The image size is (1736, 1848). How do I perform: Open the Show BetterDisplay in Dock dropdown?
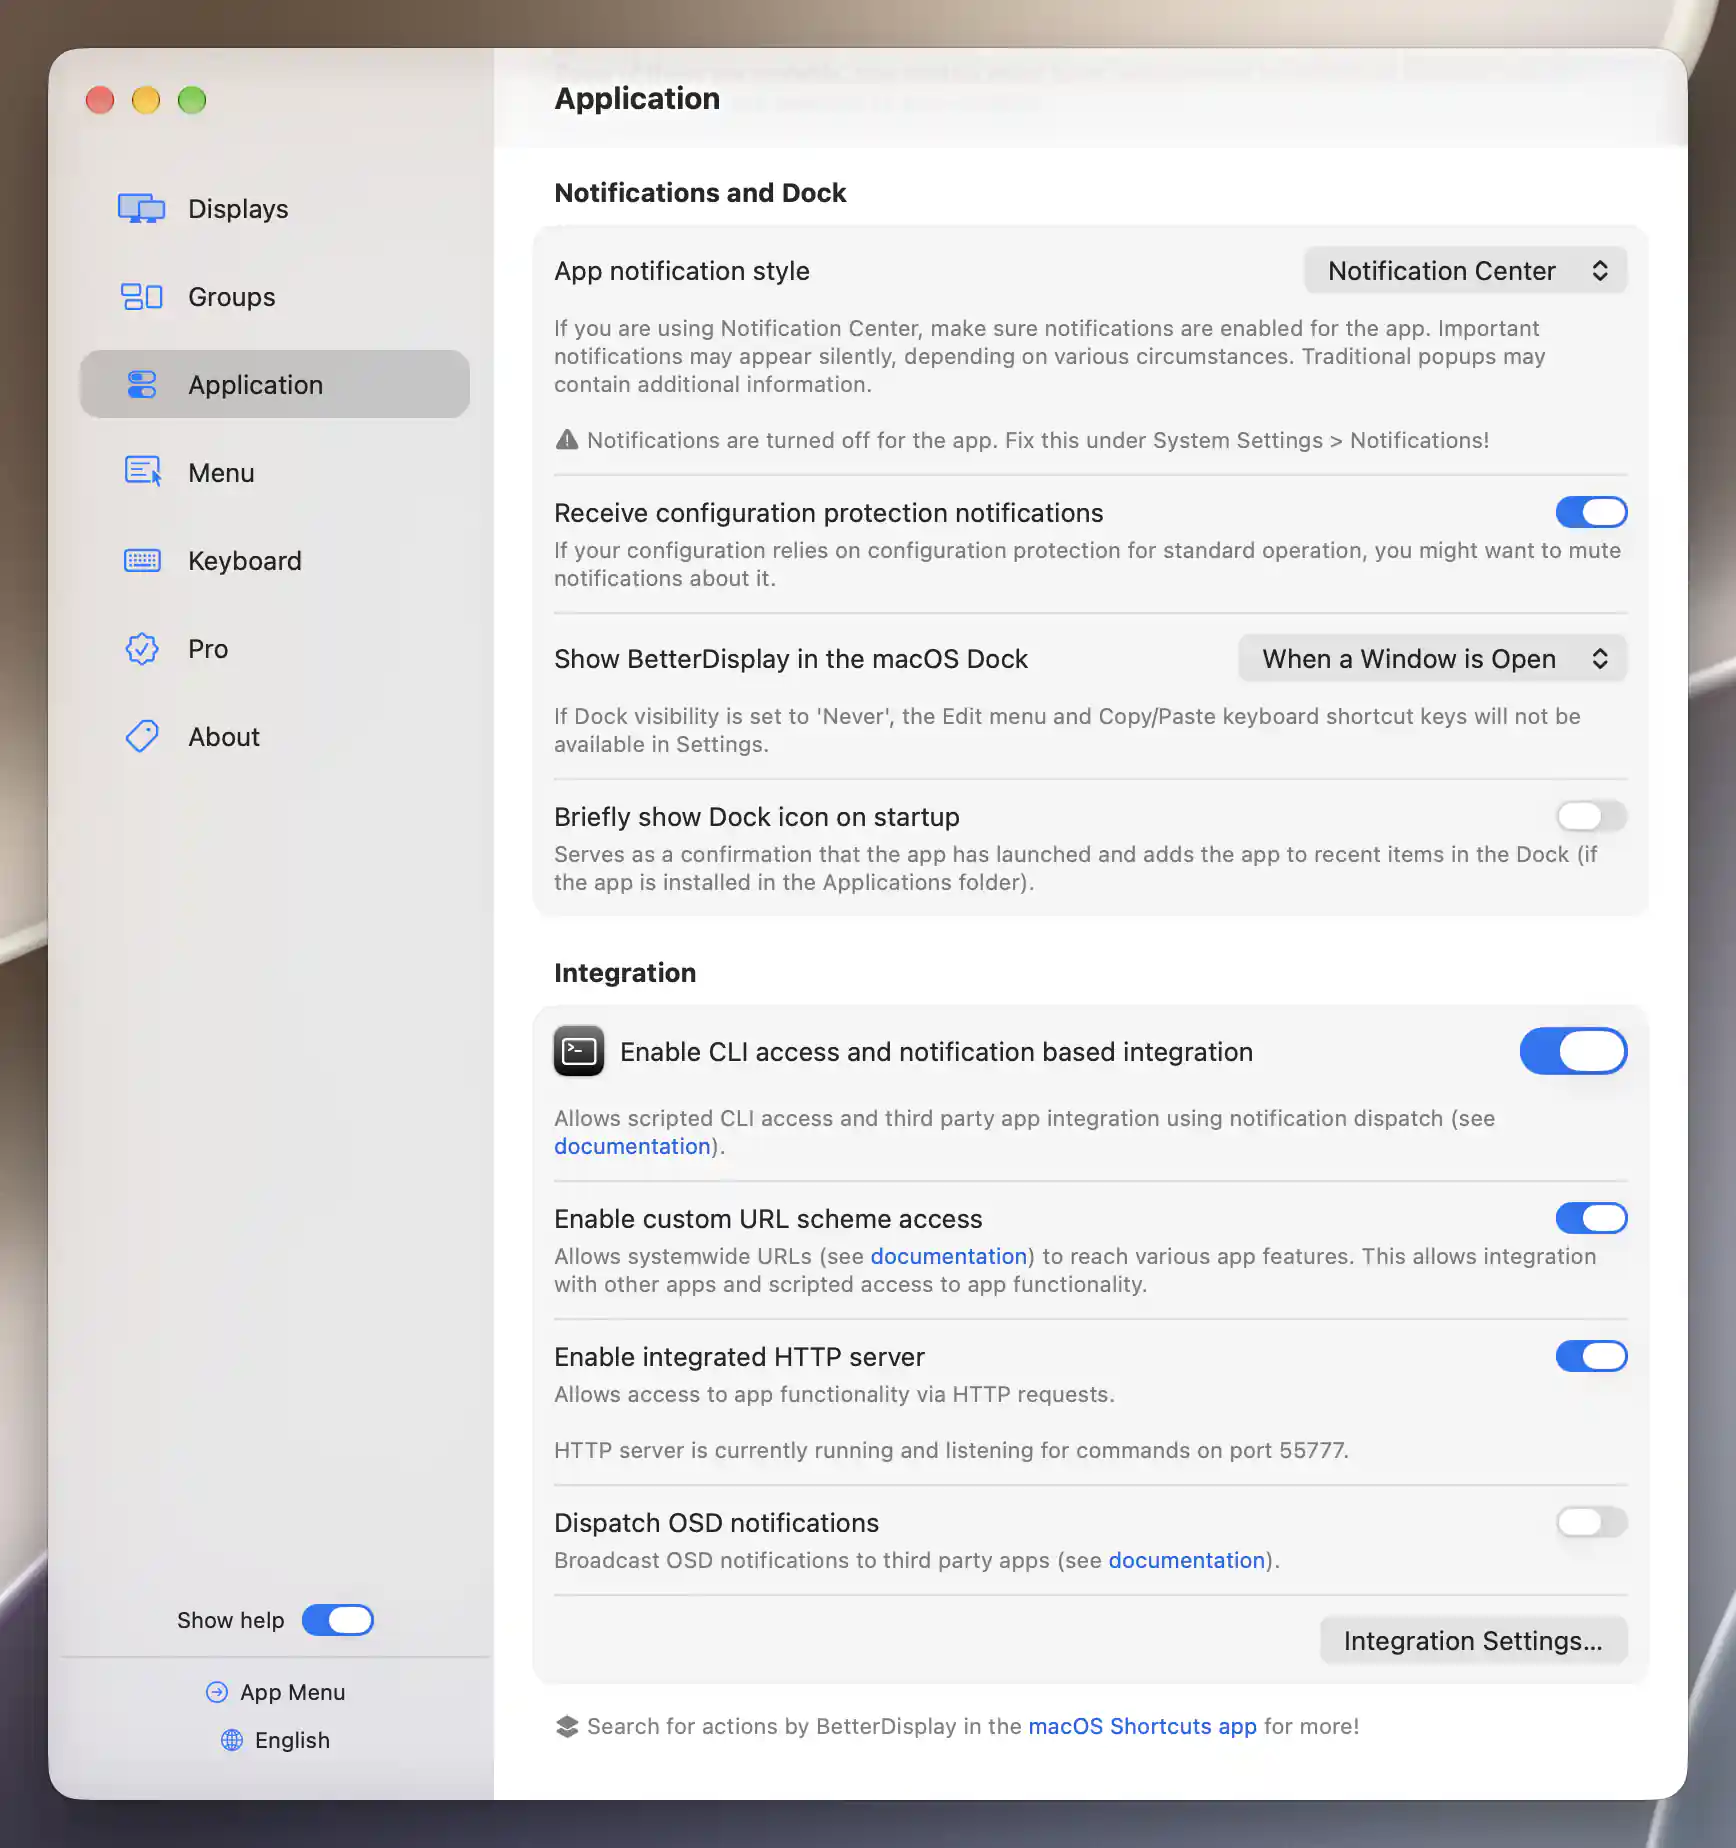coord(1433,659)
